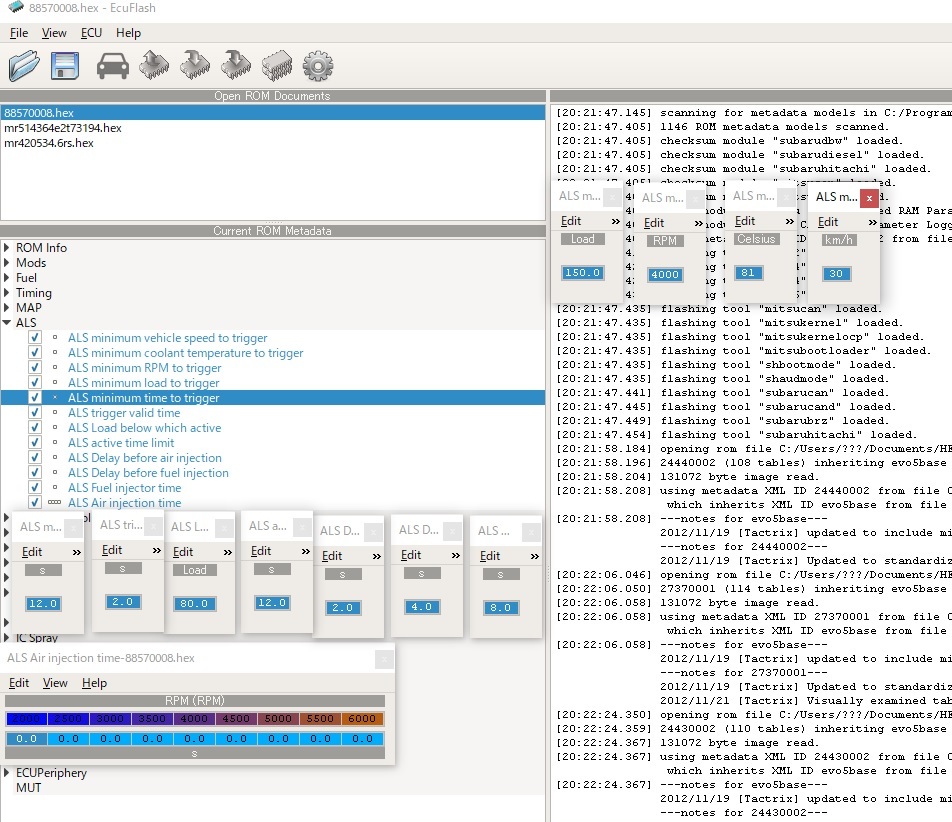Expand the ECUPeriphery tree node
Image resolution: width=952 pixels, height=822 pixels.
tap(7, 773)
